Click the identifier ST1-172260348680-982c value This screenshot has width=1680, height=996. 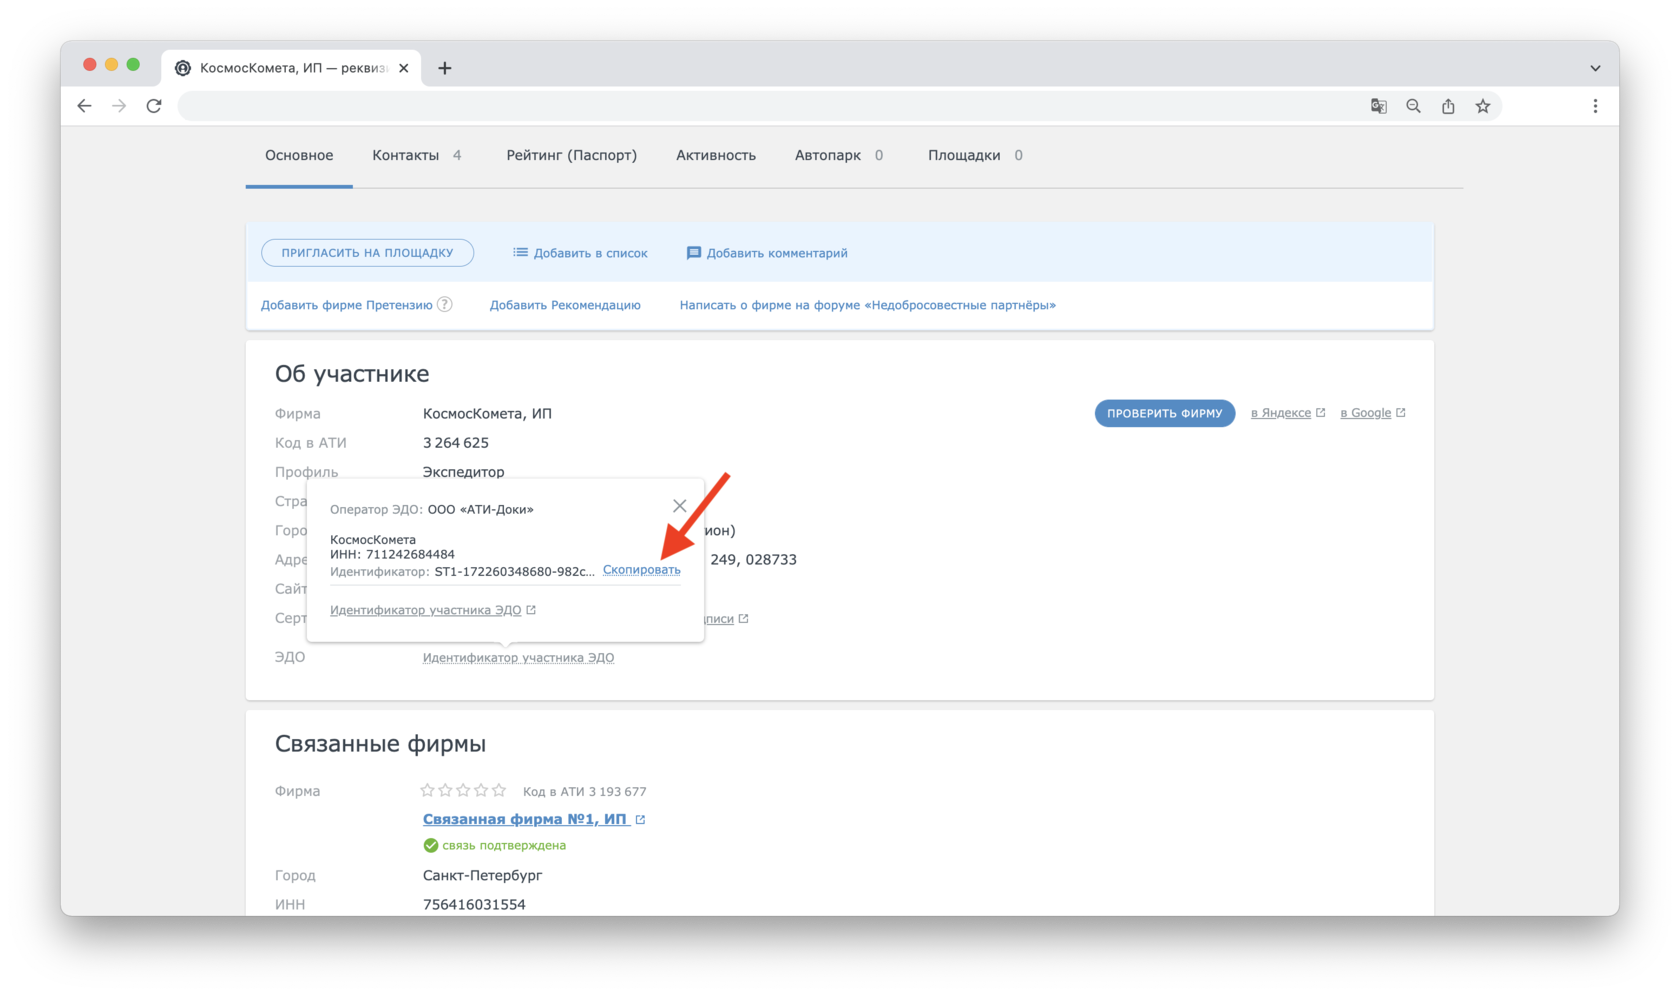click(514, 572)
